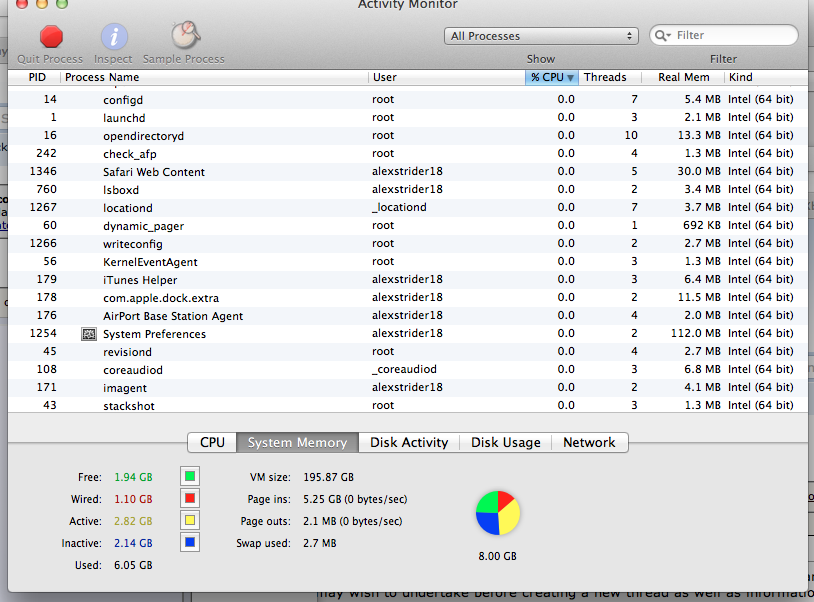Click the red Wired memory color swatch
Viewport: 814px width, 602px height.
click(x=190, y=499)
